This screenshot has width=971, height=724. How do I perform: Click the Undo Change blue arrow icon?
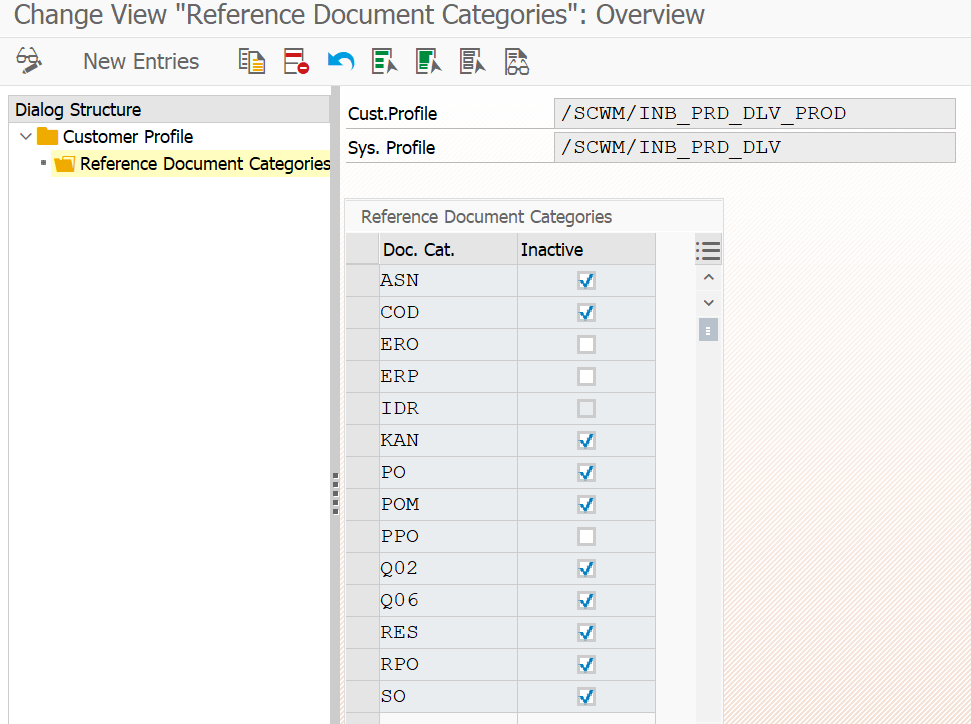click(x=341, y=61)
